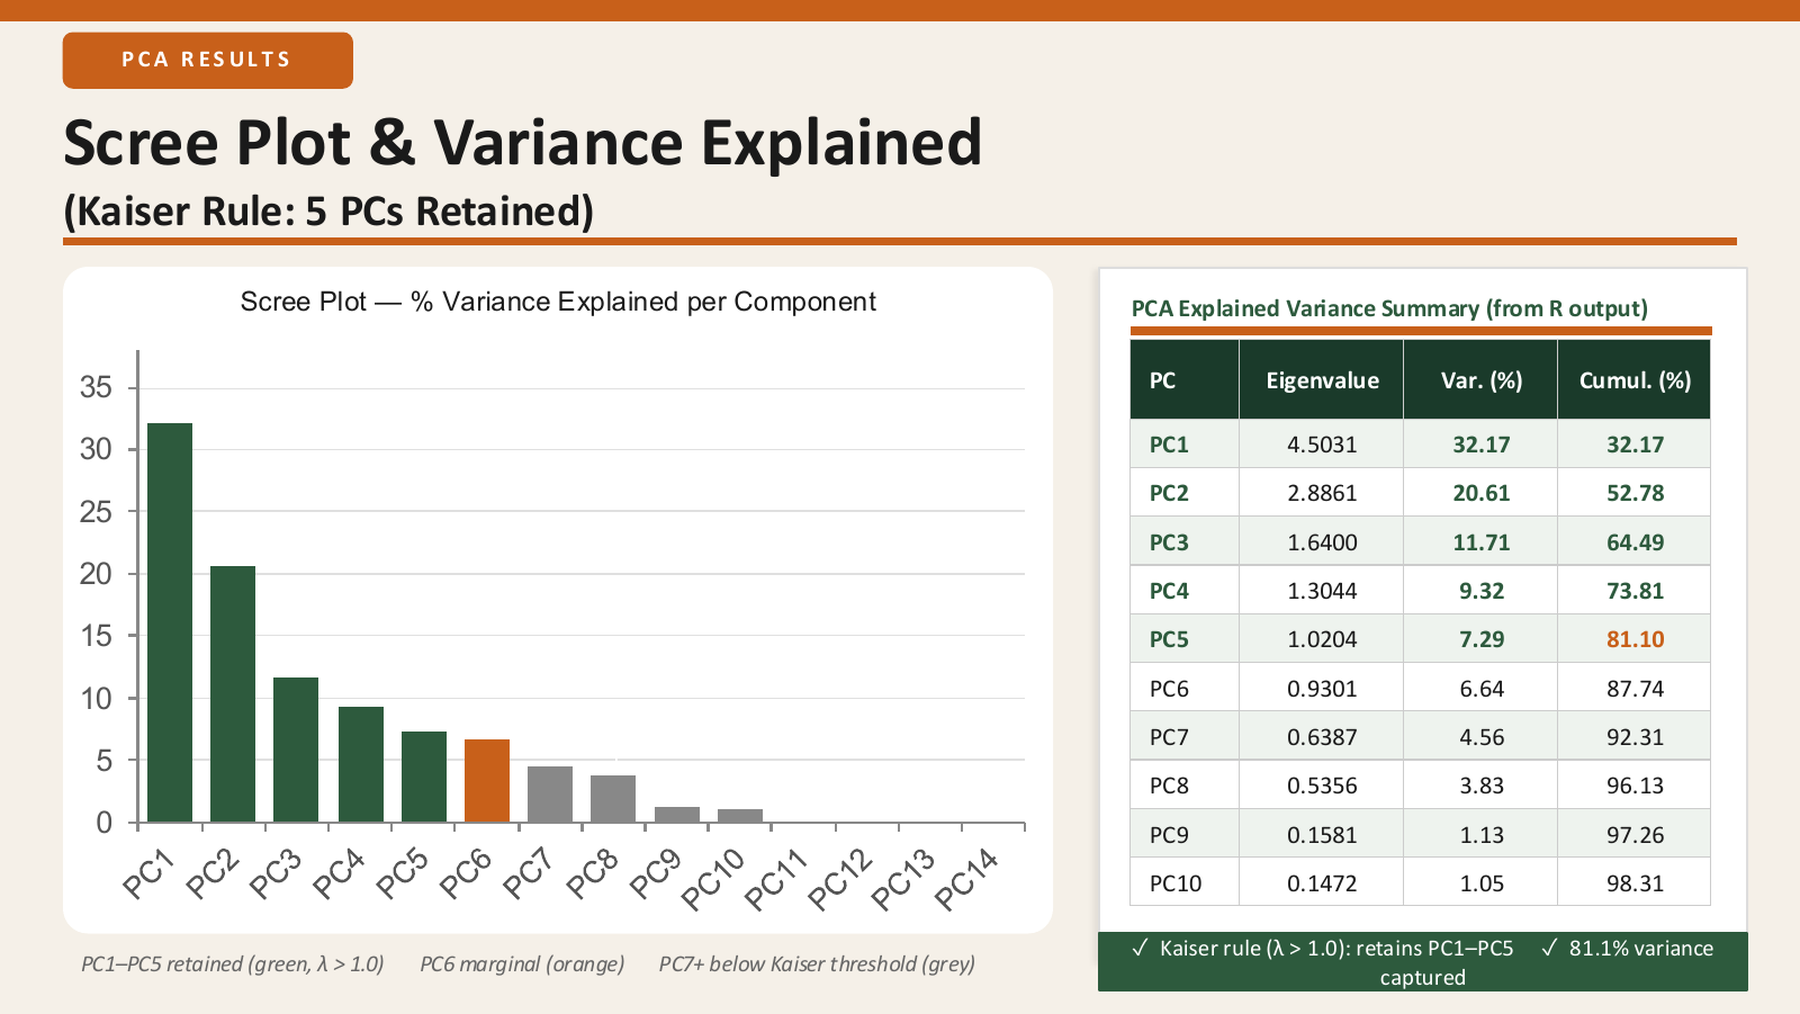Click cumulative cell 87.74
The width and height of the screenshot is (1800, 1014).
pyautogui.click(x=1635, y=688)
